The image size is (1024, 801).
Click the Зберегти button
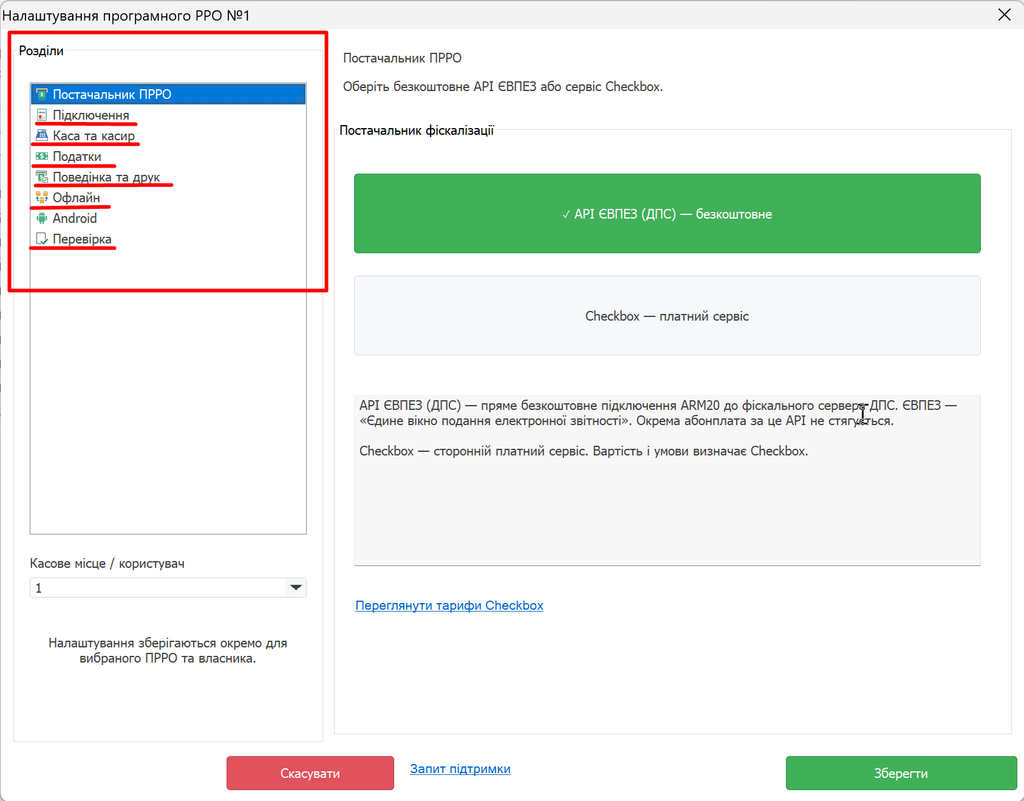tap(901, 773)
